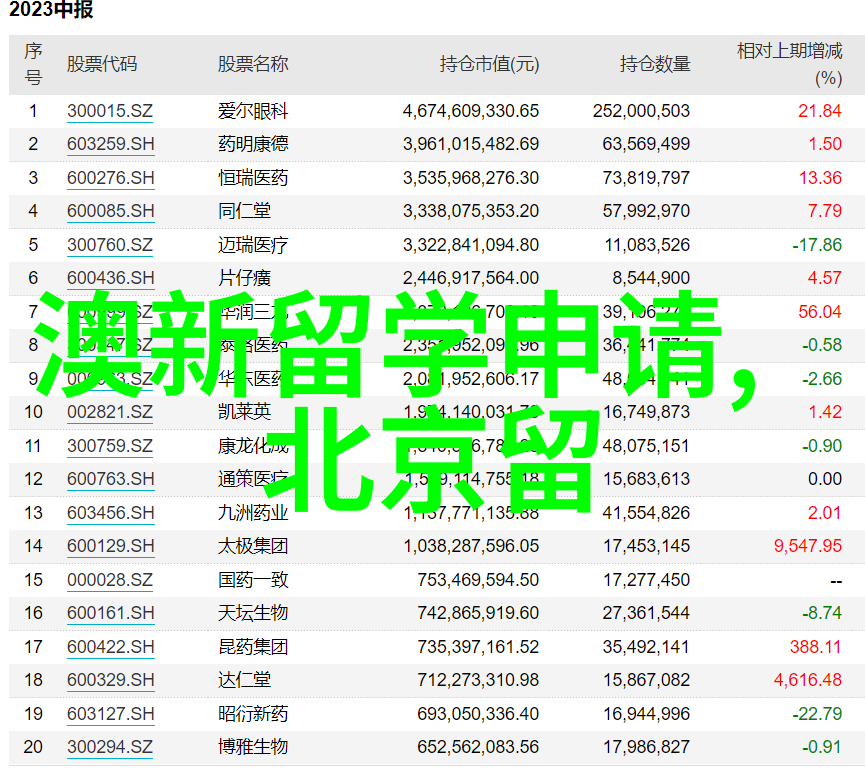Viewport: 865px width, 776px height.
Task: Click market value 652,562,083.56
Action: 478,747
